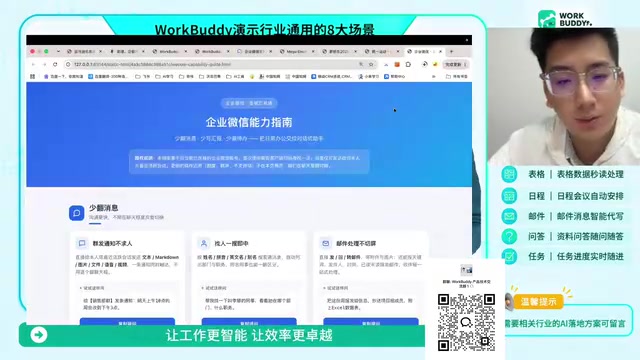Click the browser forward arrow
The width and height of the screenshot is (640, 360).
pyautogui.click(x=44, y=64)
